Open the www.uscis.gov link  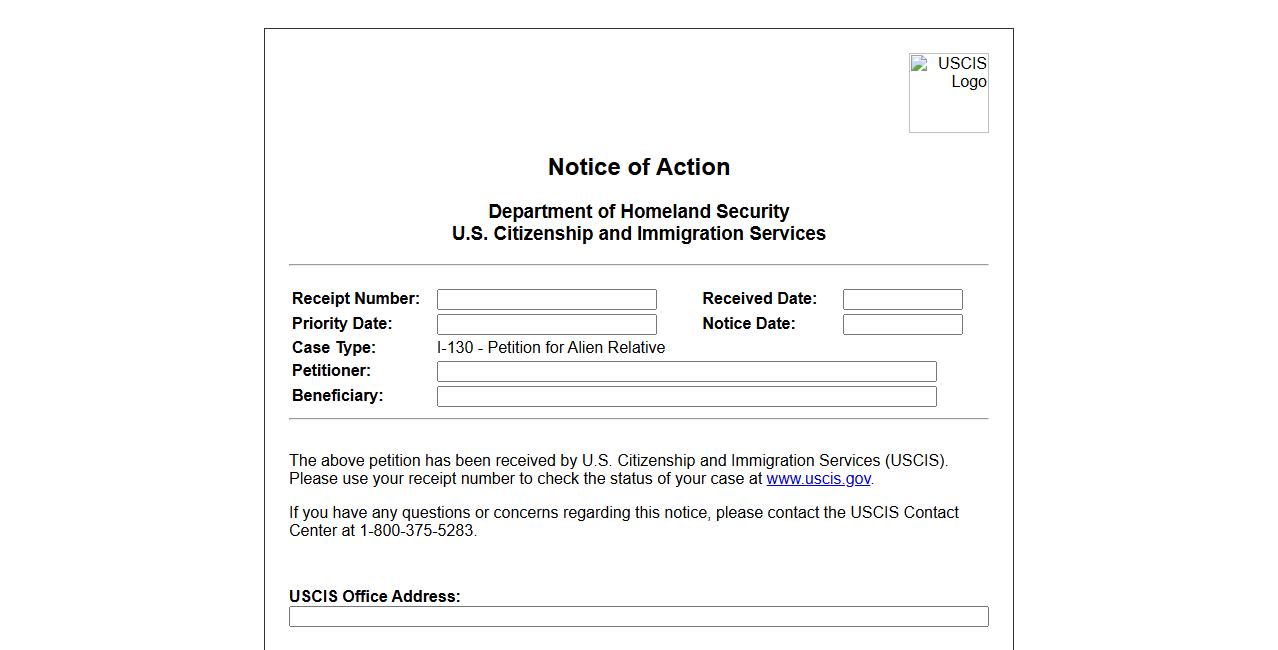(818, 479)
